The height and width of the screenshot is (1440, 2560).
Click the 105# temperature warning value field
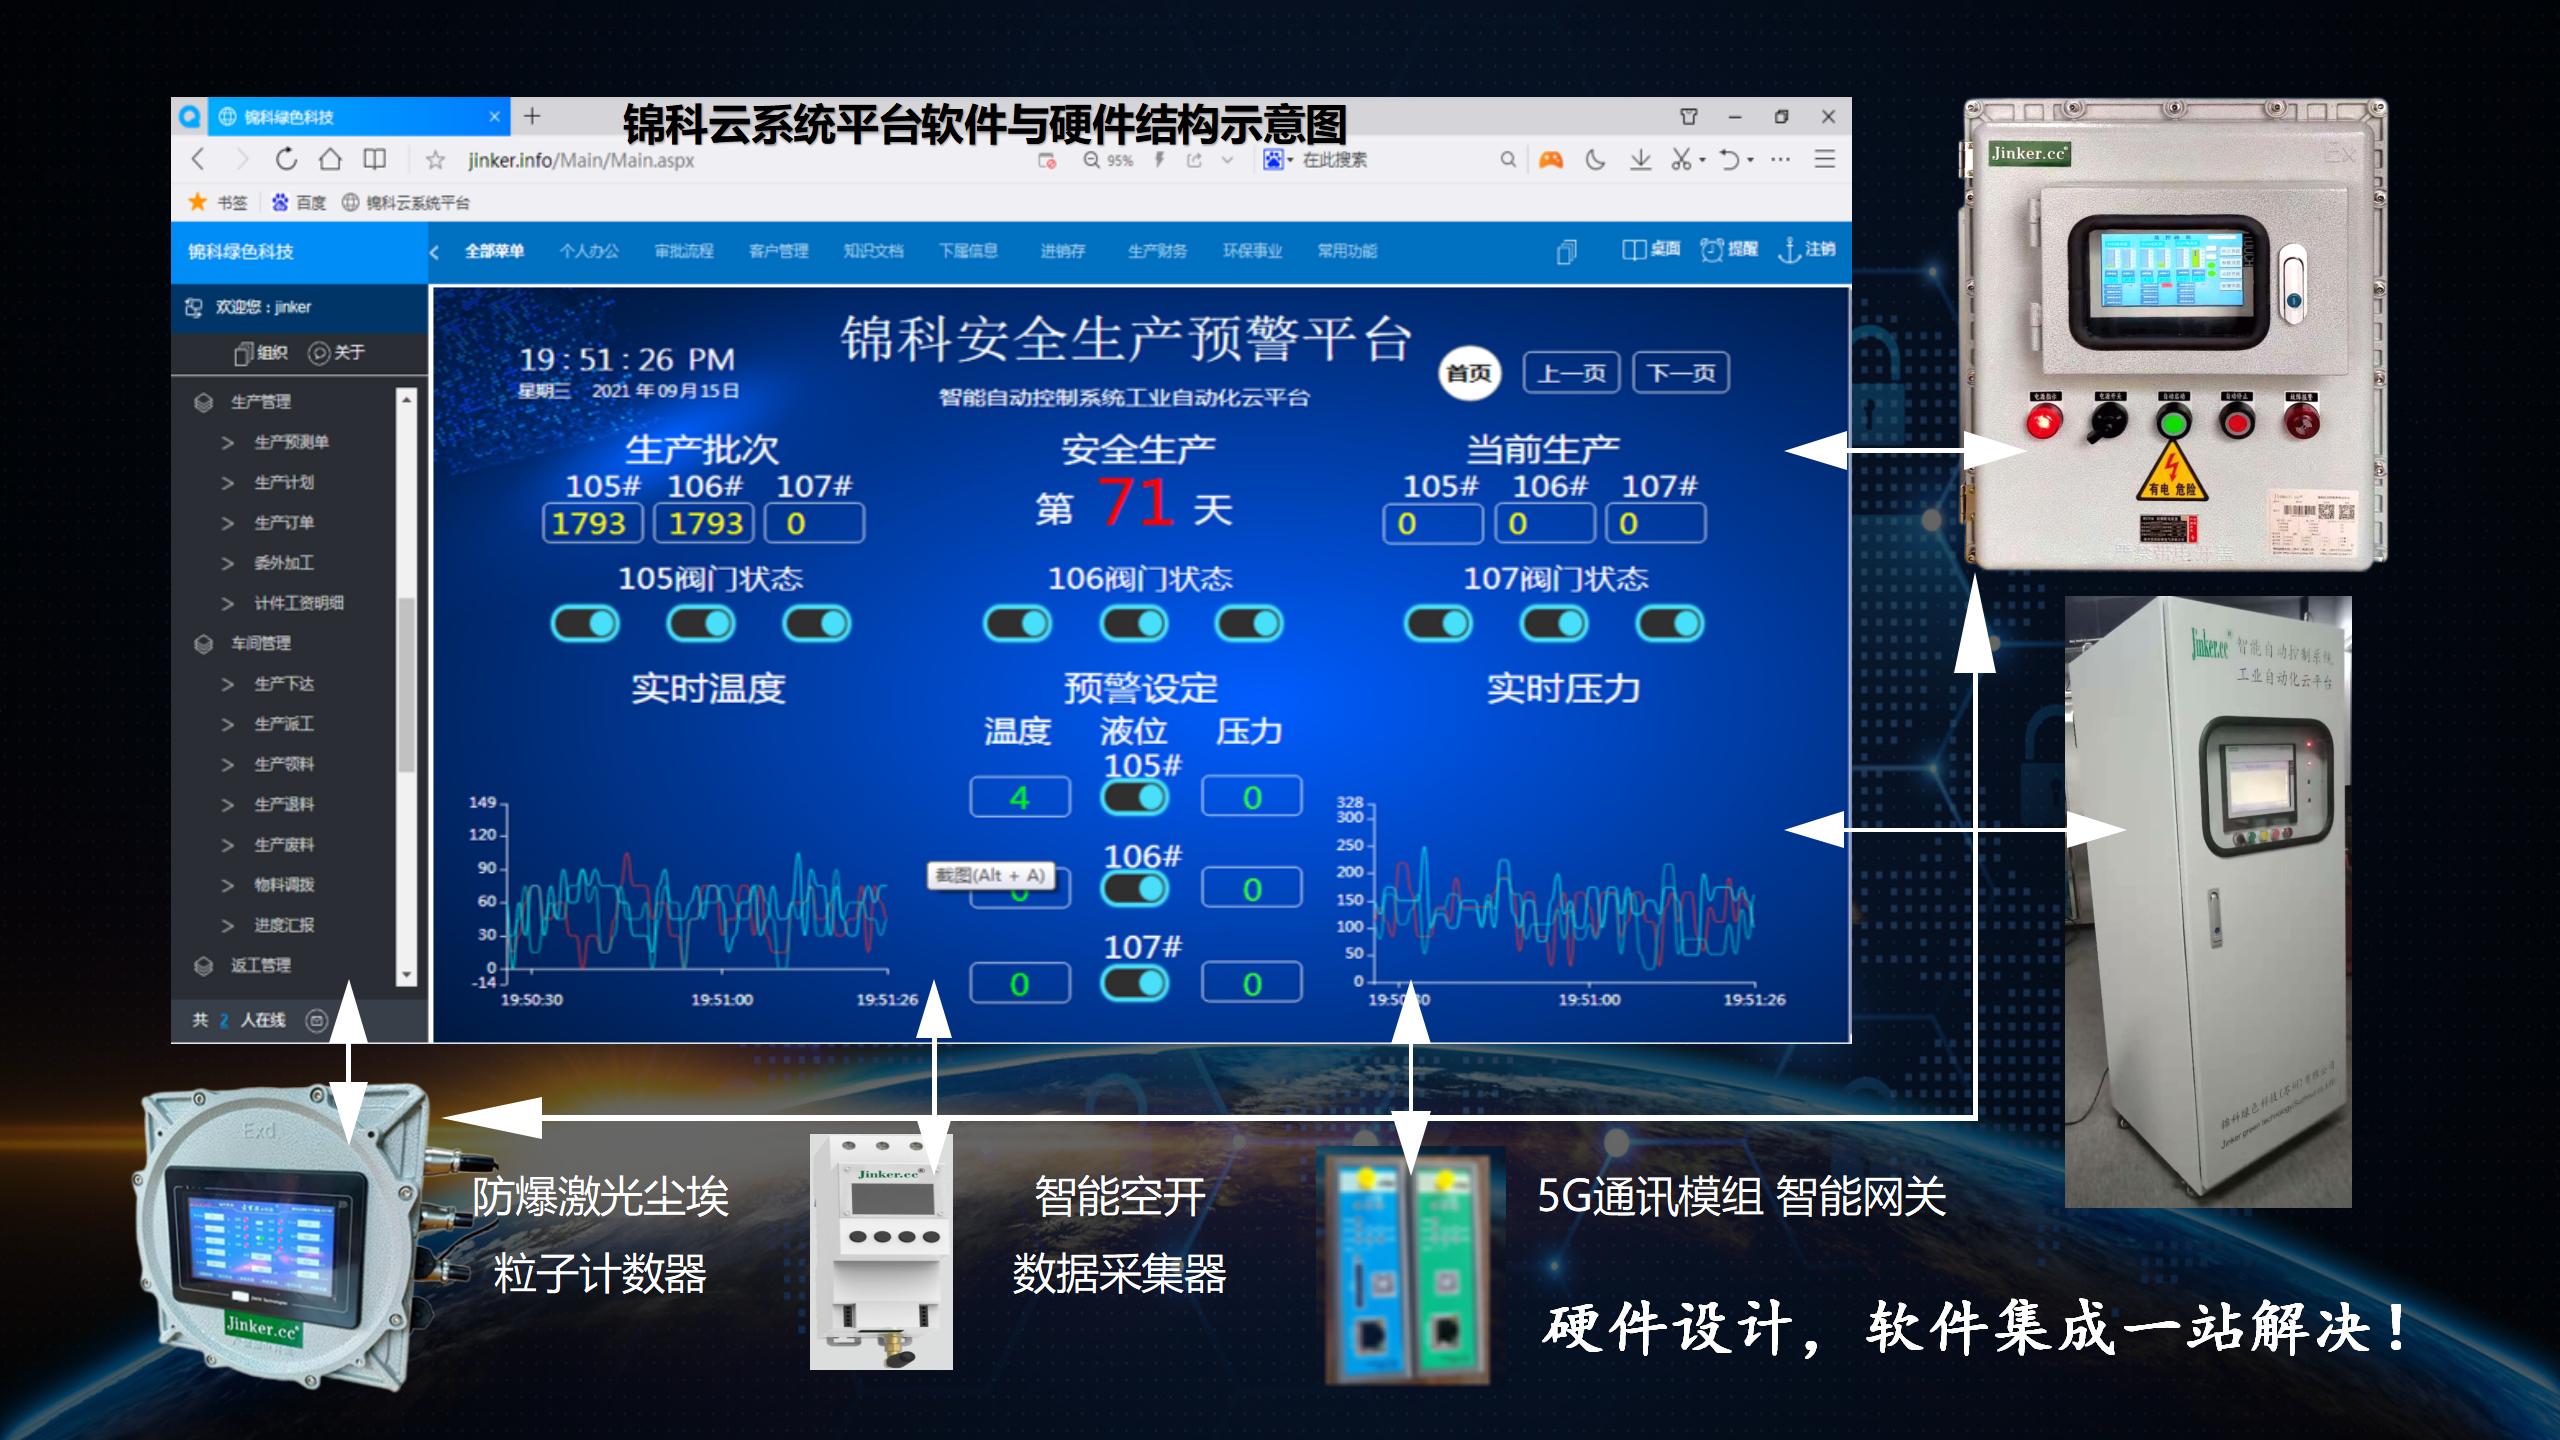(1019, 797)
